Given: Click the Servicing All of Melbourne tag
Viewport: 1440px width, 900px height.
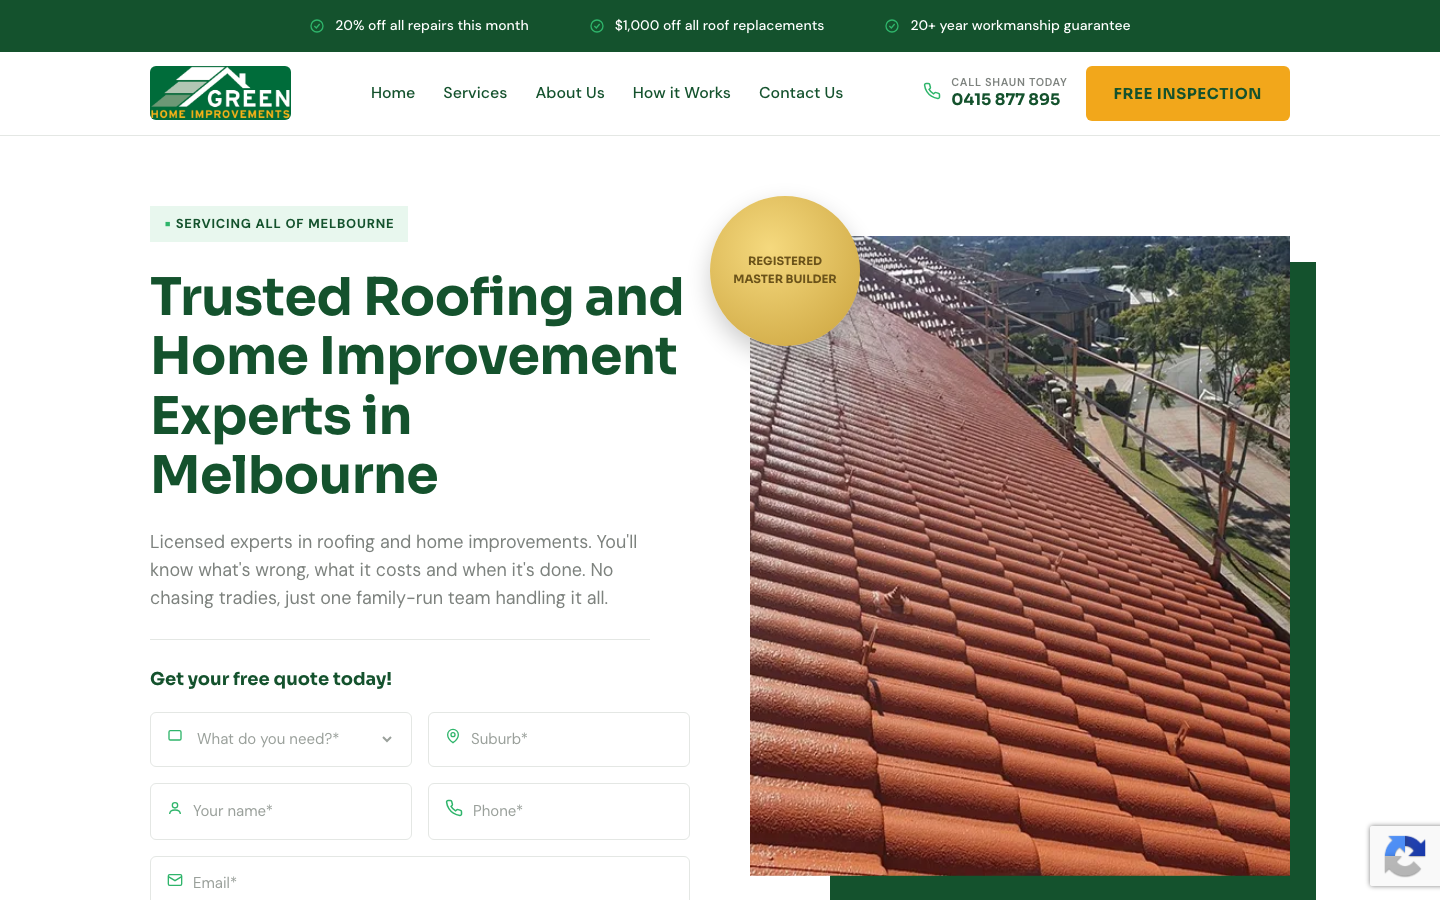Looking at the screenshot, I should tap(279, 224).
